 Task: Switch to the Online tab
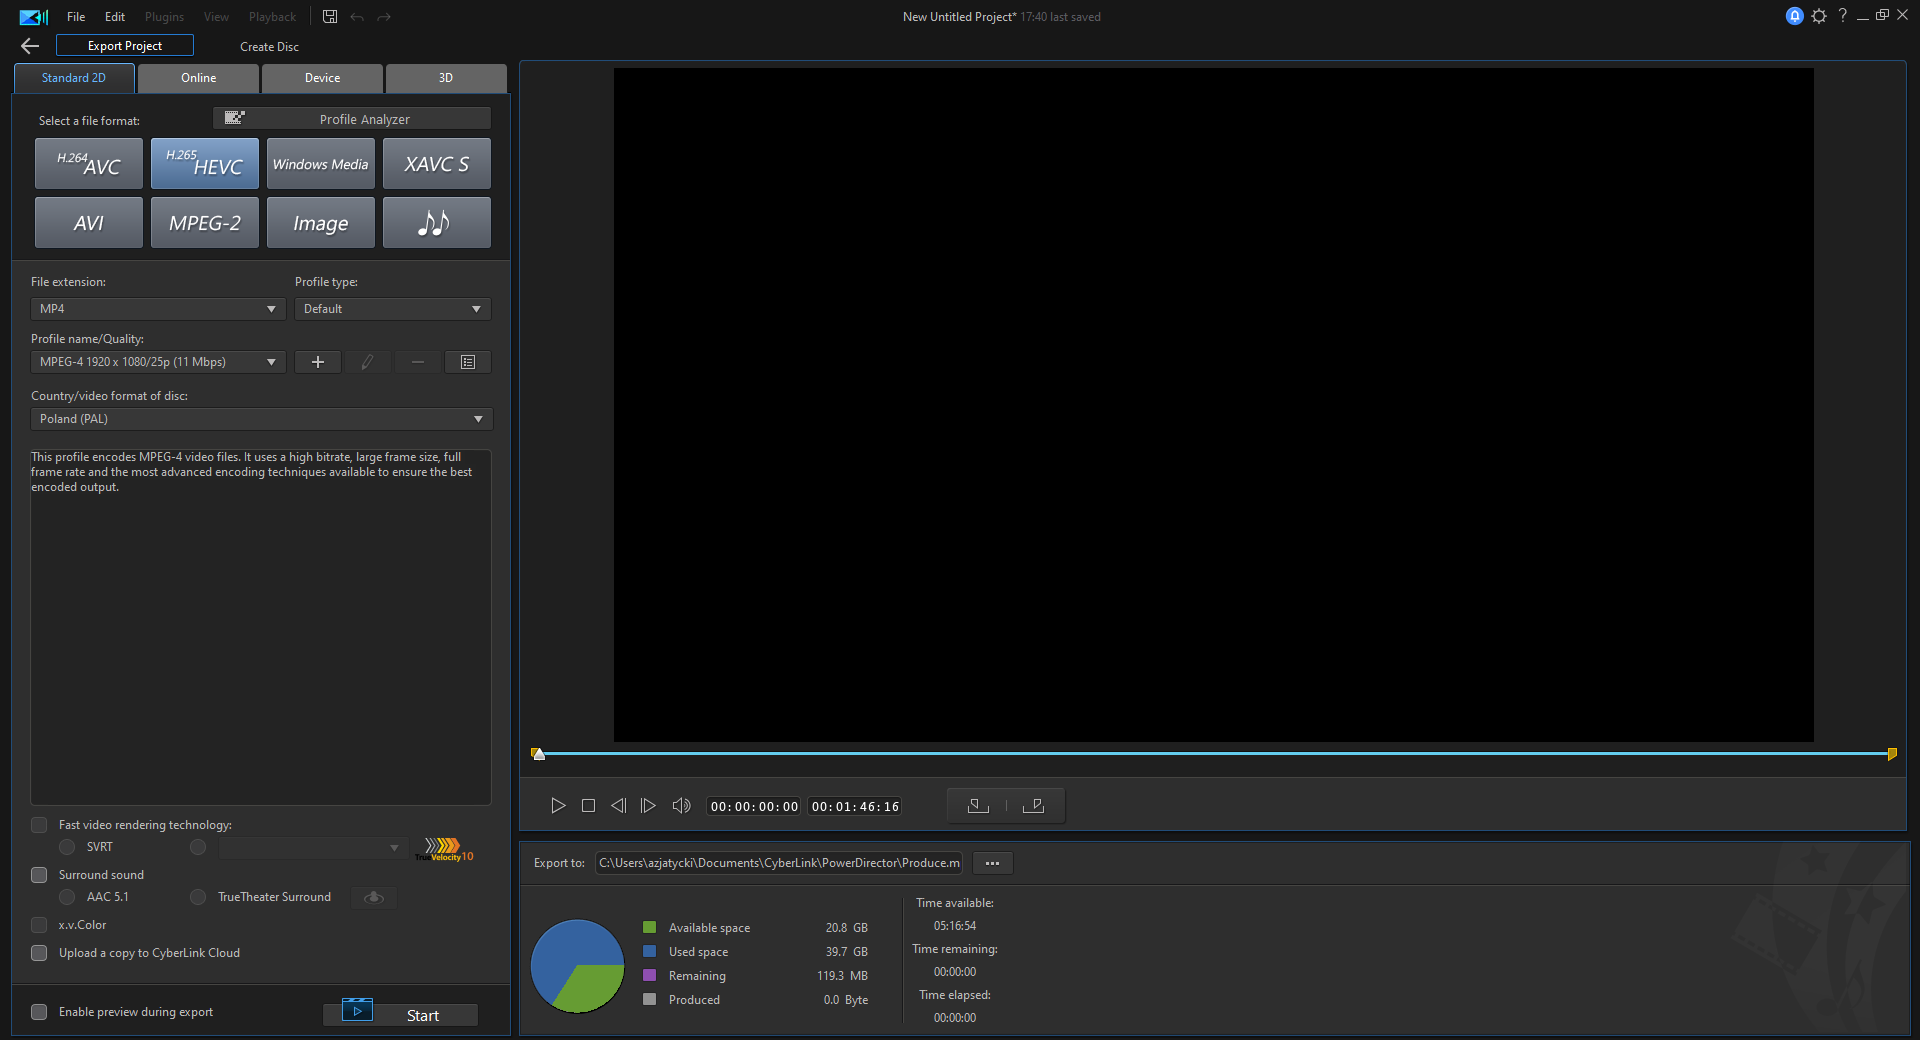(198, 78)
